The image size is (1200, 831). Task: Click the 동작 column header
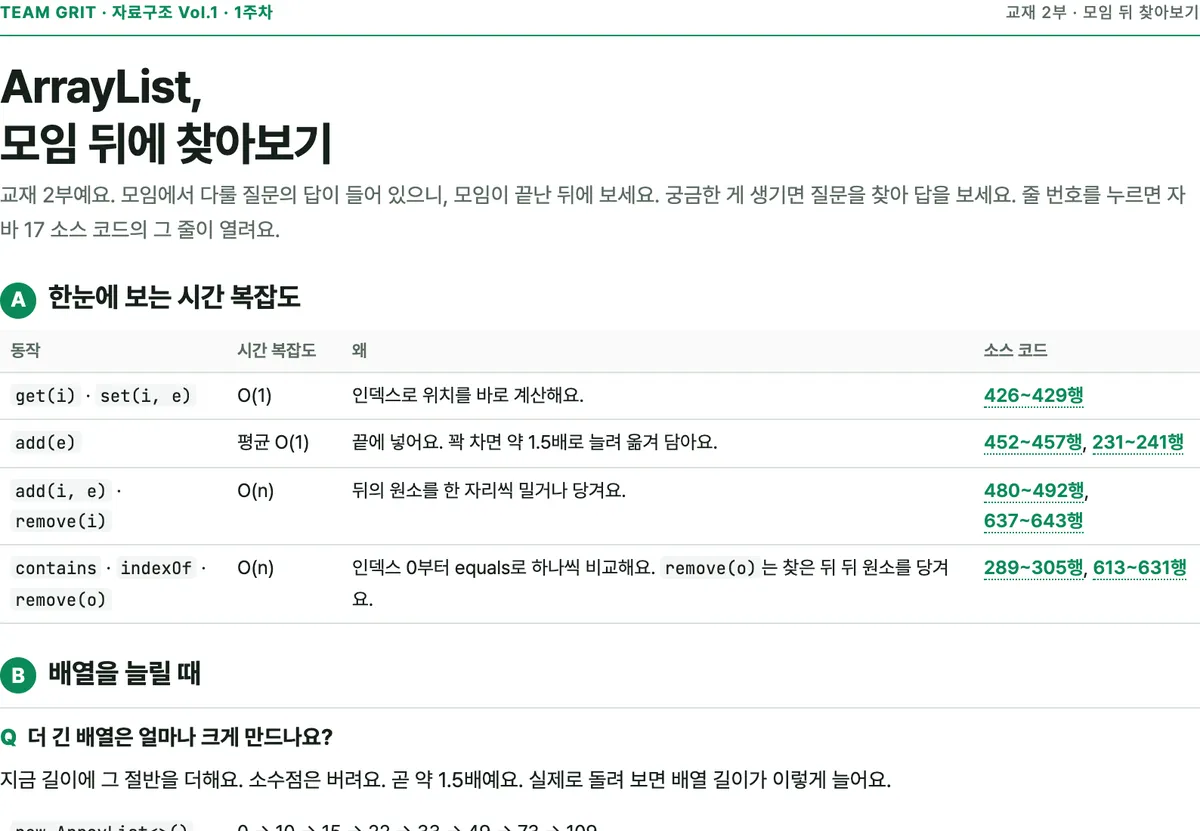tap(25, 350)
